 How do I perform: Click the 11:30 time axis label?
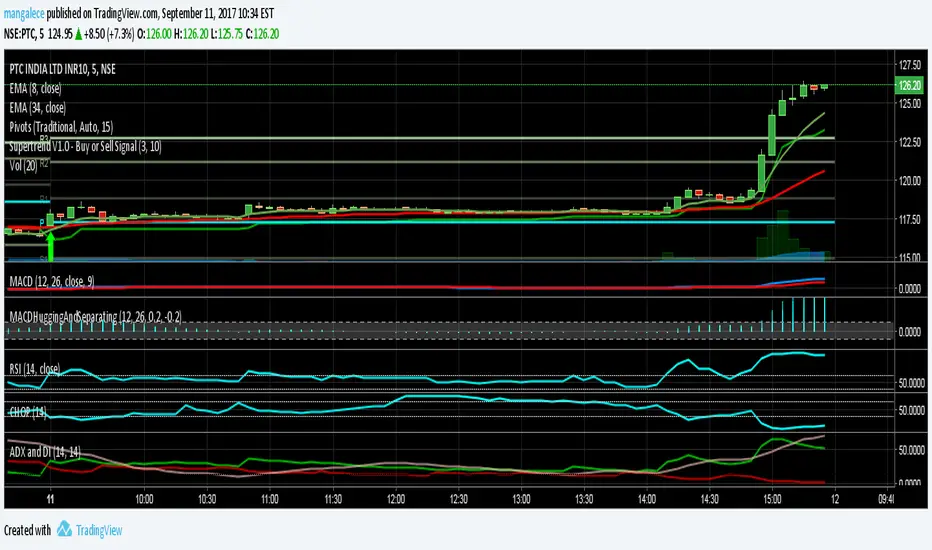point(333,499)
